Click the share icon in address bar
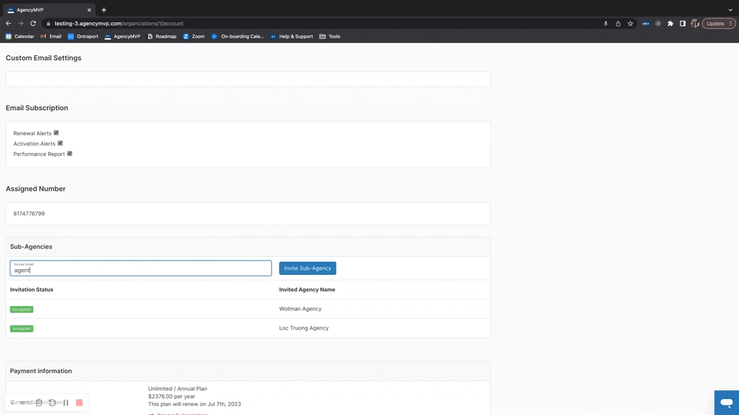The height and width of the screenshot is (415, 739). click(618, 24)
